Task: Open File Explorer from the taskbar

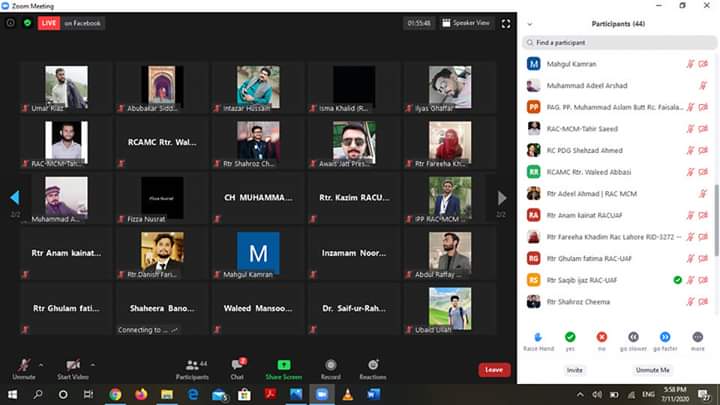Action: point(167,394)
